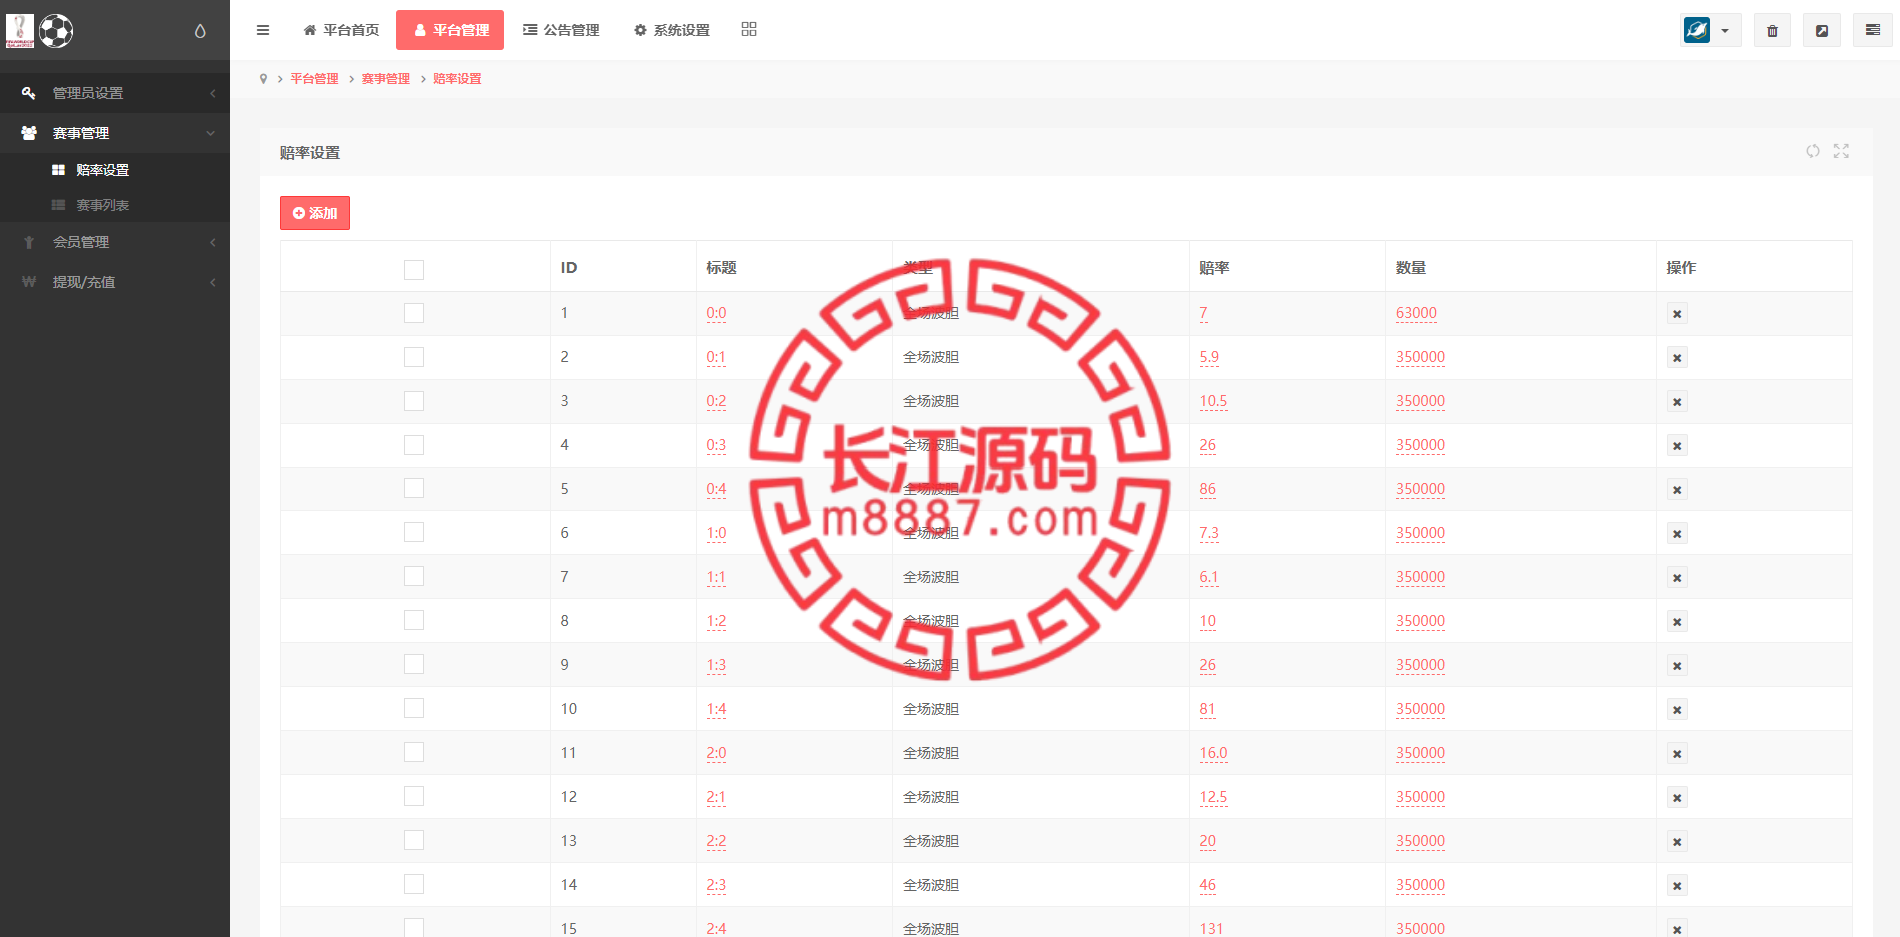Image resolution: width=1900 pixels, height=937 pixels.
Task: Delete row 14 with the x icon
Action: coord(1677,886)
